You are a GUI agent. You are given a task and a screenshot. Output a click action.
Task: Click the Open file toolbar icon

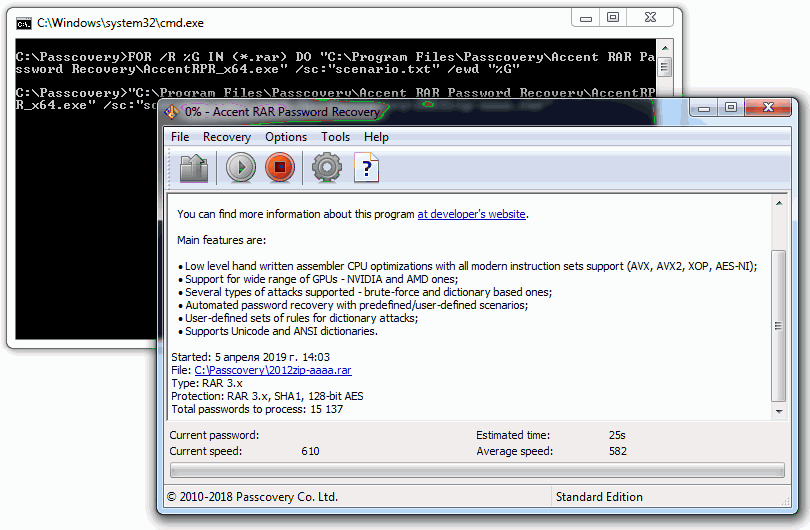click(194, 168)
